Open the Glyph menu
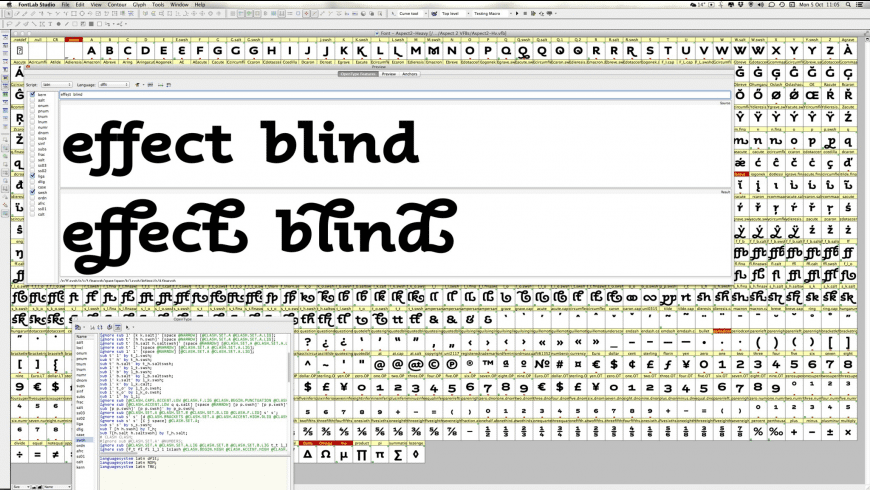Viewport: 870px width, 490px height. (139, 4)
